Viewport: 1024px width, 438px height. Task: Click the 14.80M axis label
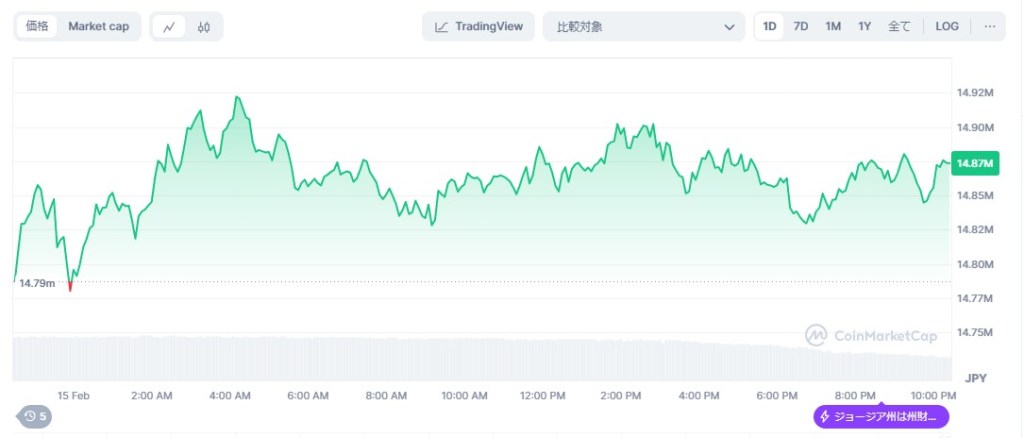(x=975, y=264)
